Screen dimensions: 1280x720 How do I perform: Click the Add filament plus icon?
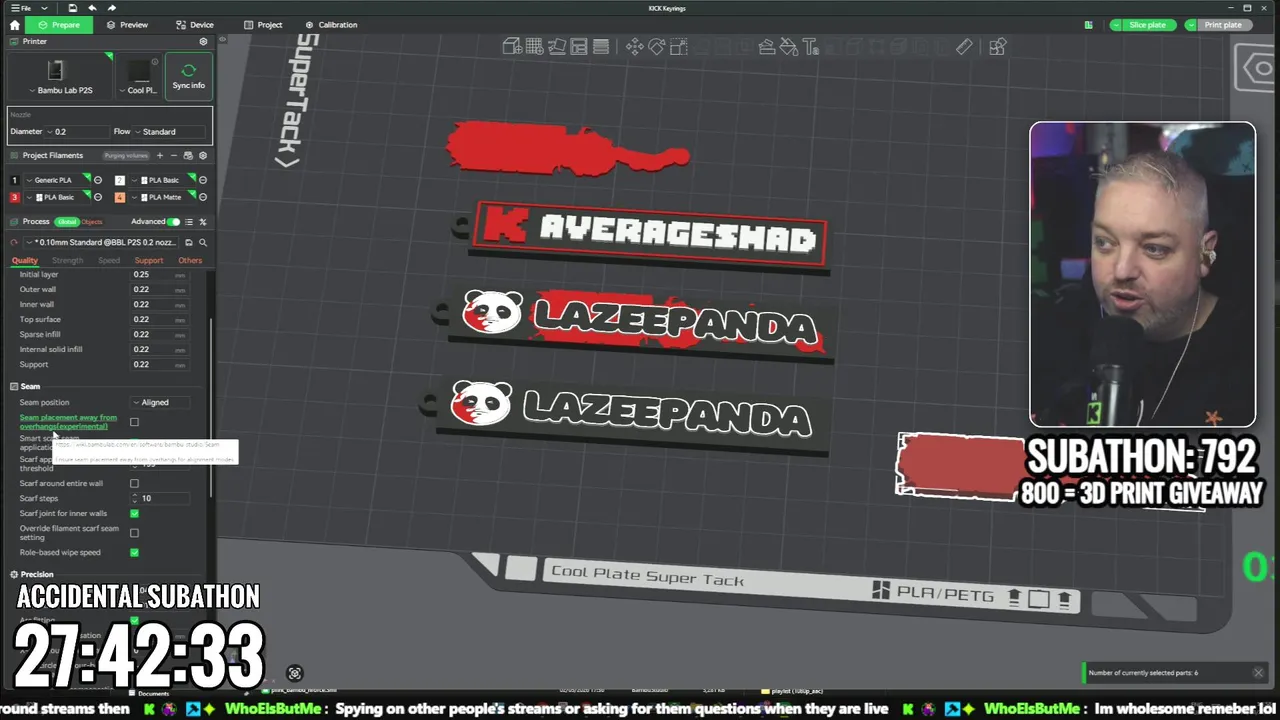coord(160,156)
